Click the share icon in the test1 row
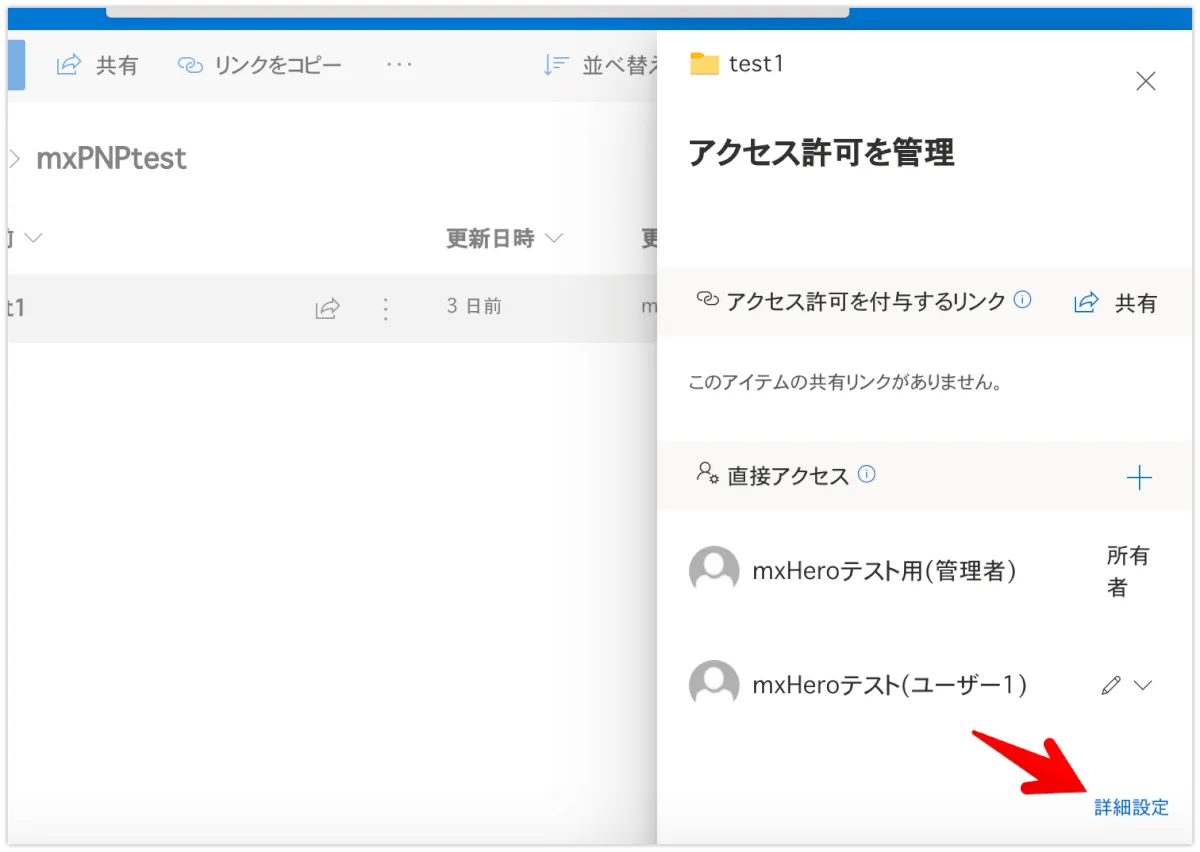This screenshot has height=852, width=1200. coord(327,308)
